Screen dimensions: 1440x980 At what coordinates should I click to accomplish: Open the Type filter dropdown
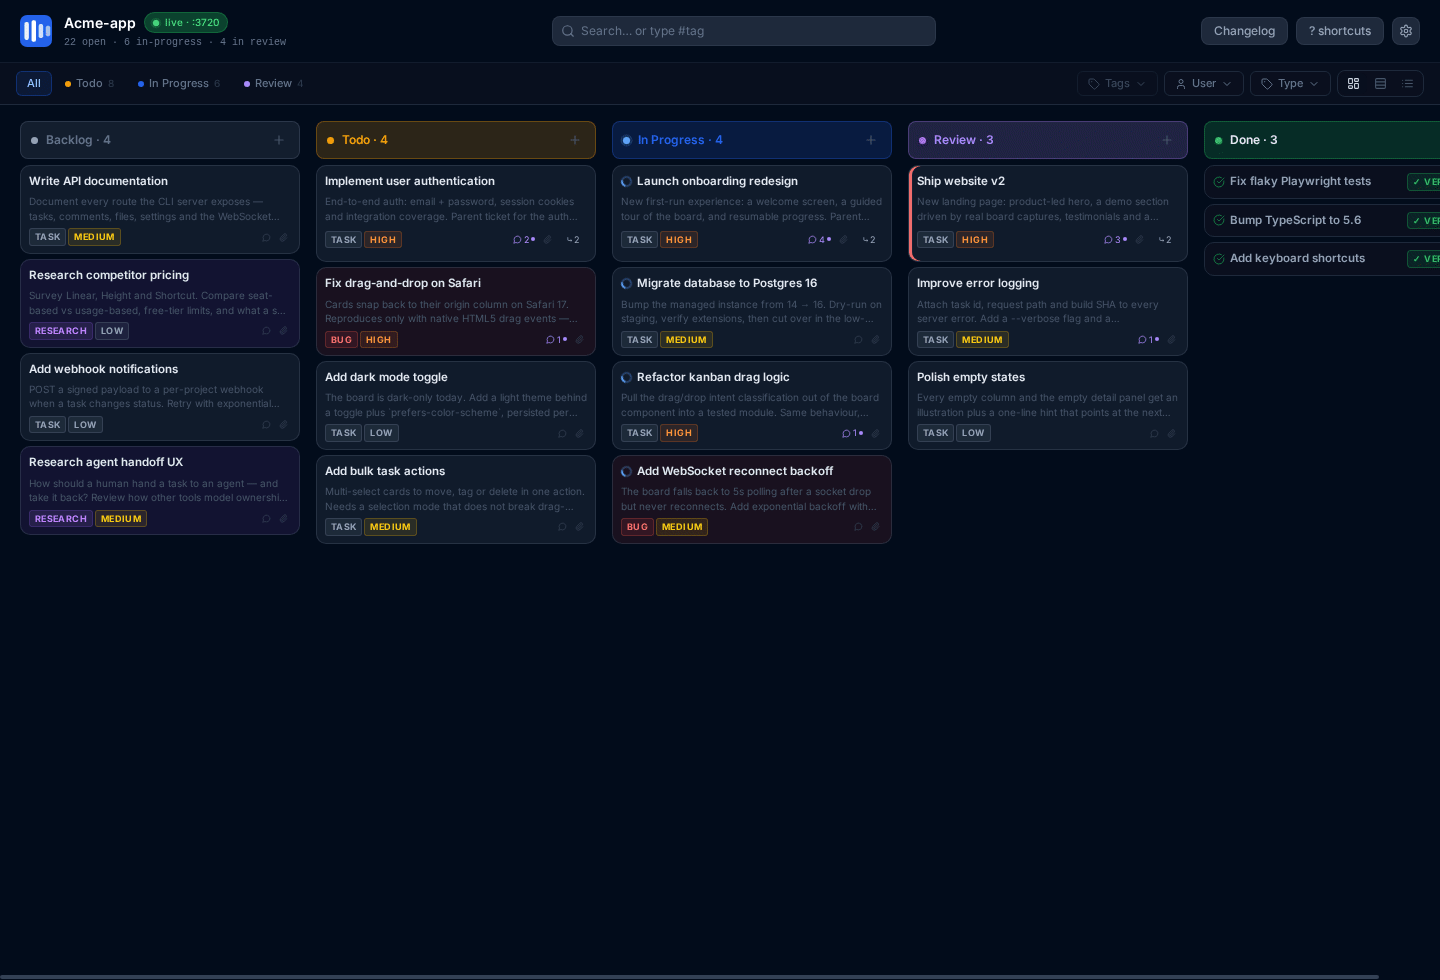pos(1290,84)
